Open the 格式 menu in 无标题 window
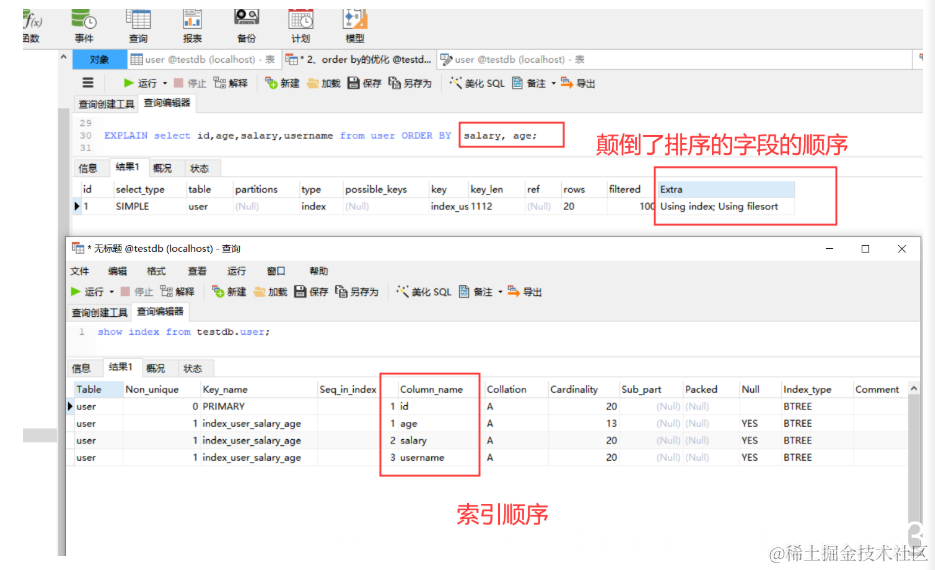Viewport: 935px width, 570px height. coord(156,271)
